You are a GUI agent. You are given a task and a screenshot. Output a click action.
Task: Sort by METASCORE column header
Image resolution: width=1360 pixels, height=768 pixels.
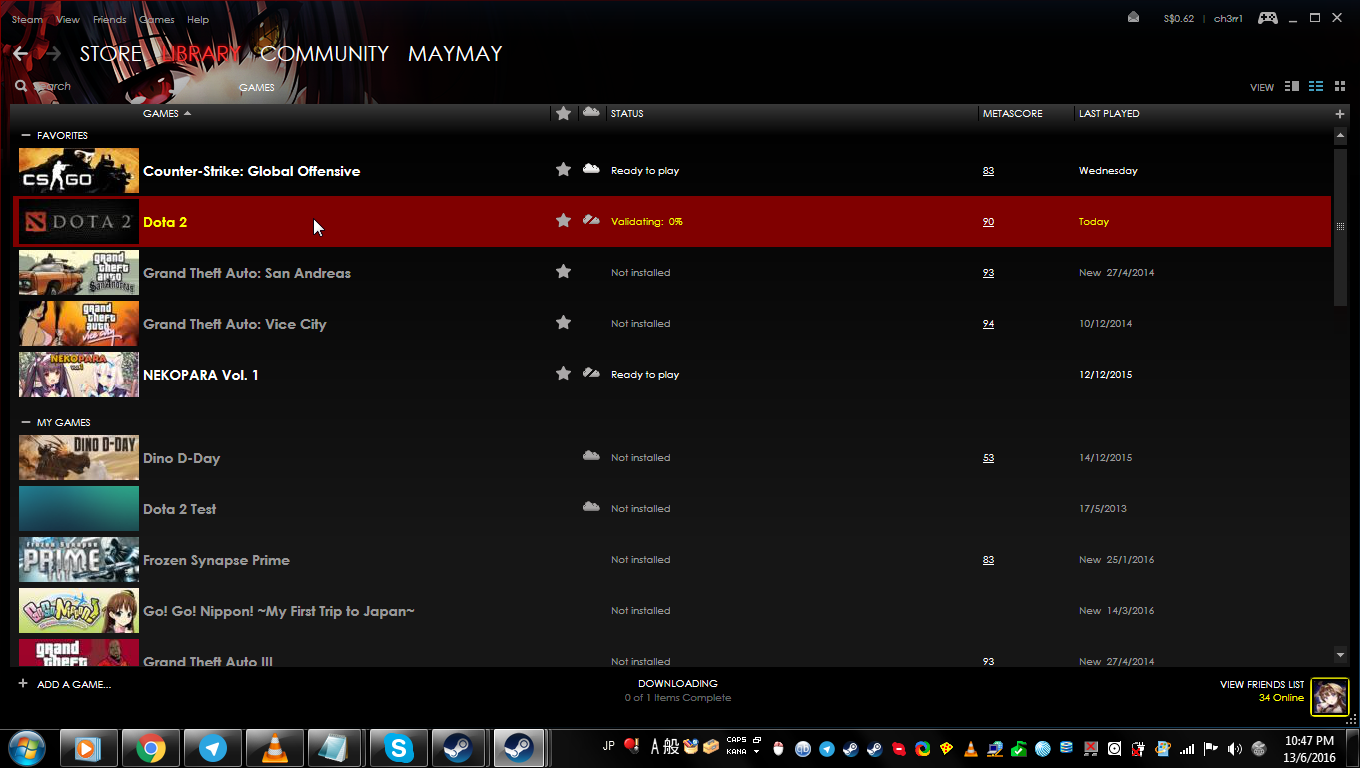tap(1013, 114)
